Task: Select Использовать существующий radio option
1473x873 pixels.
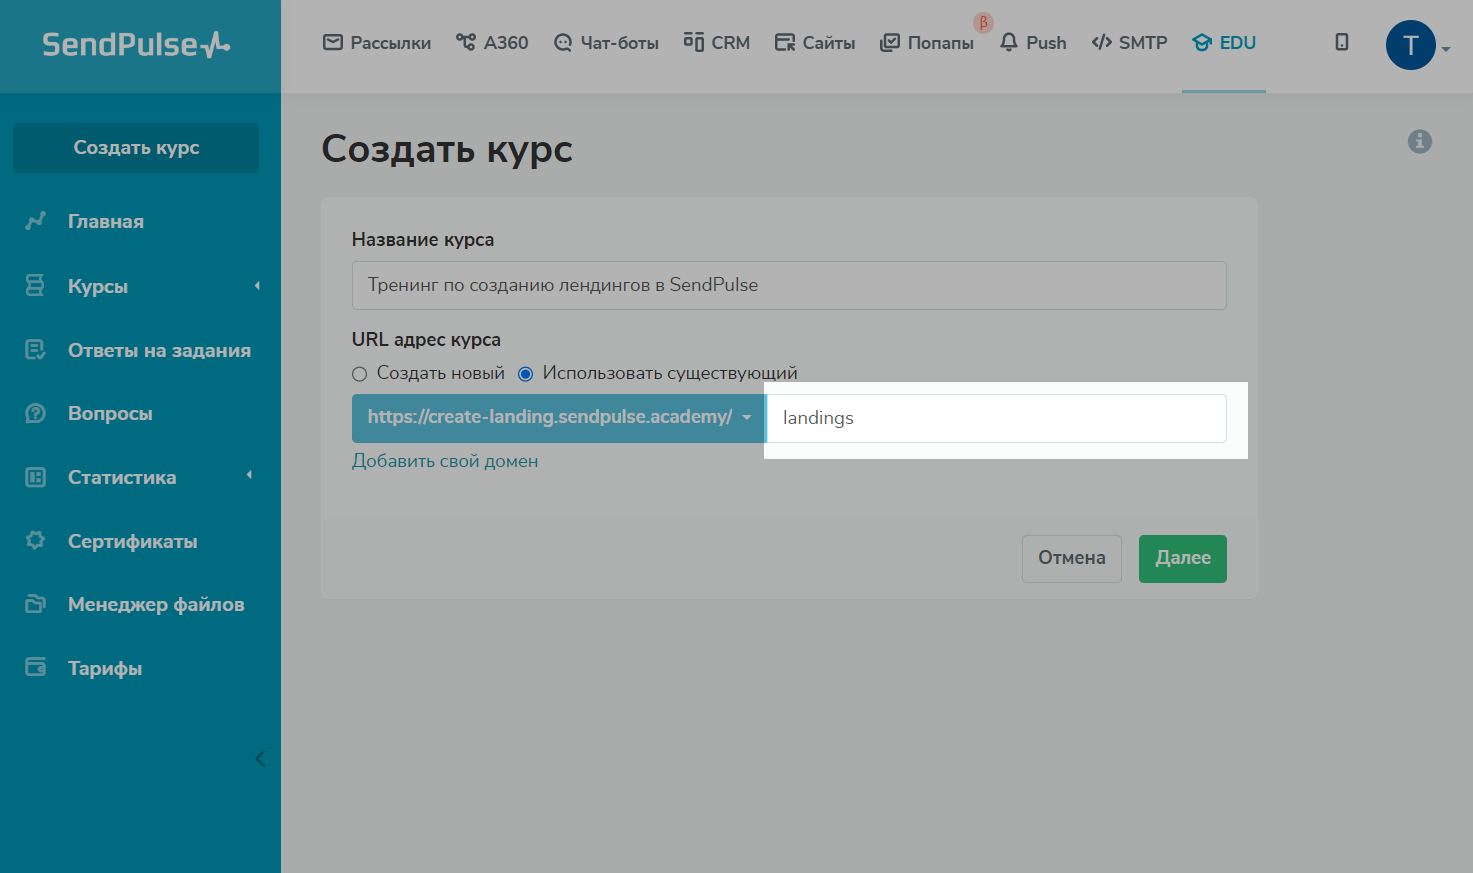Action: 526,374
